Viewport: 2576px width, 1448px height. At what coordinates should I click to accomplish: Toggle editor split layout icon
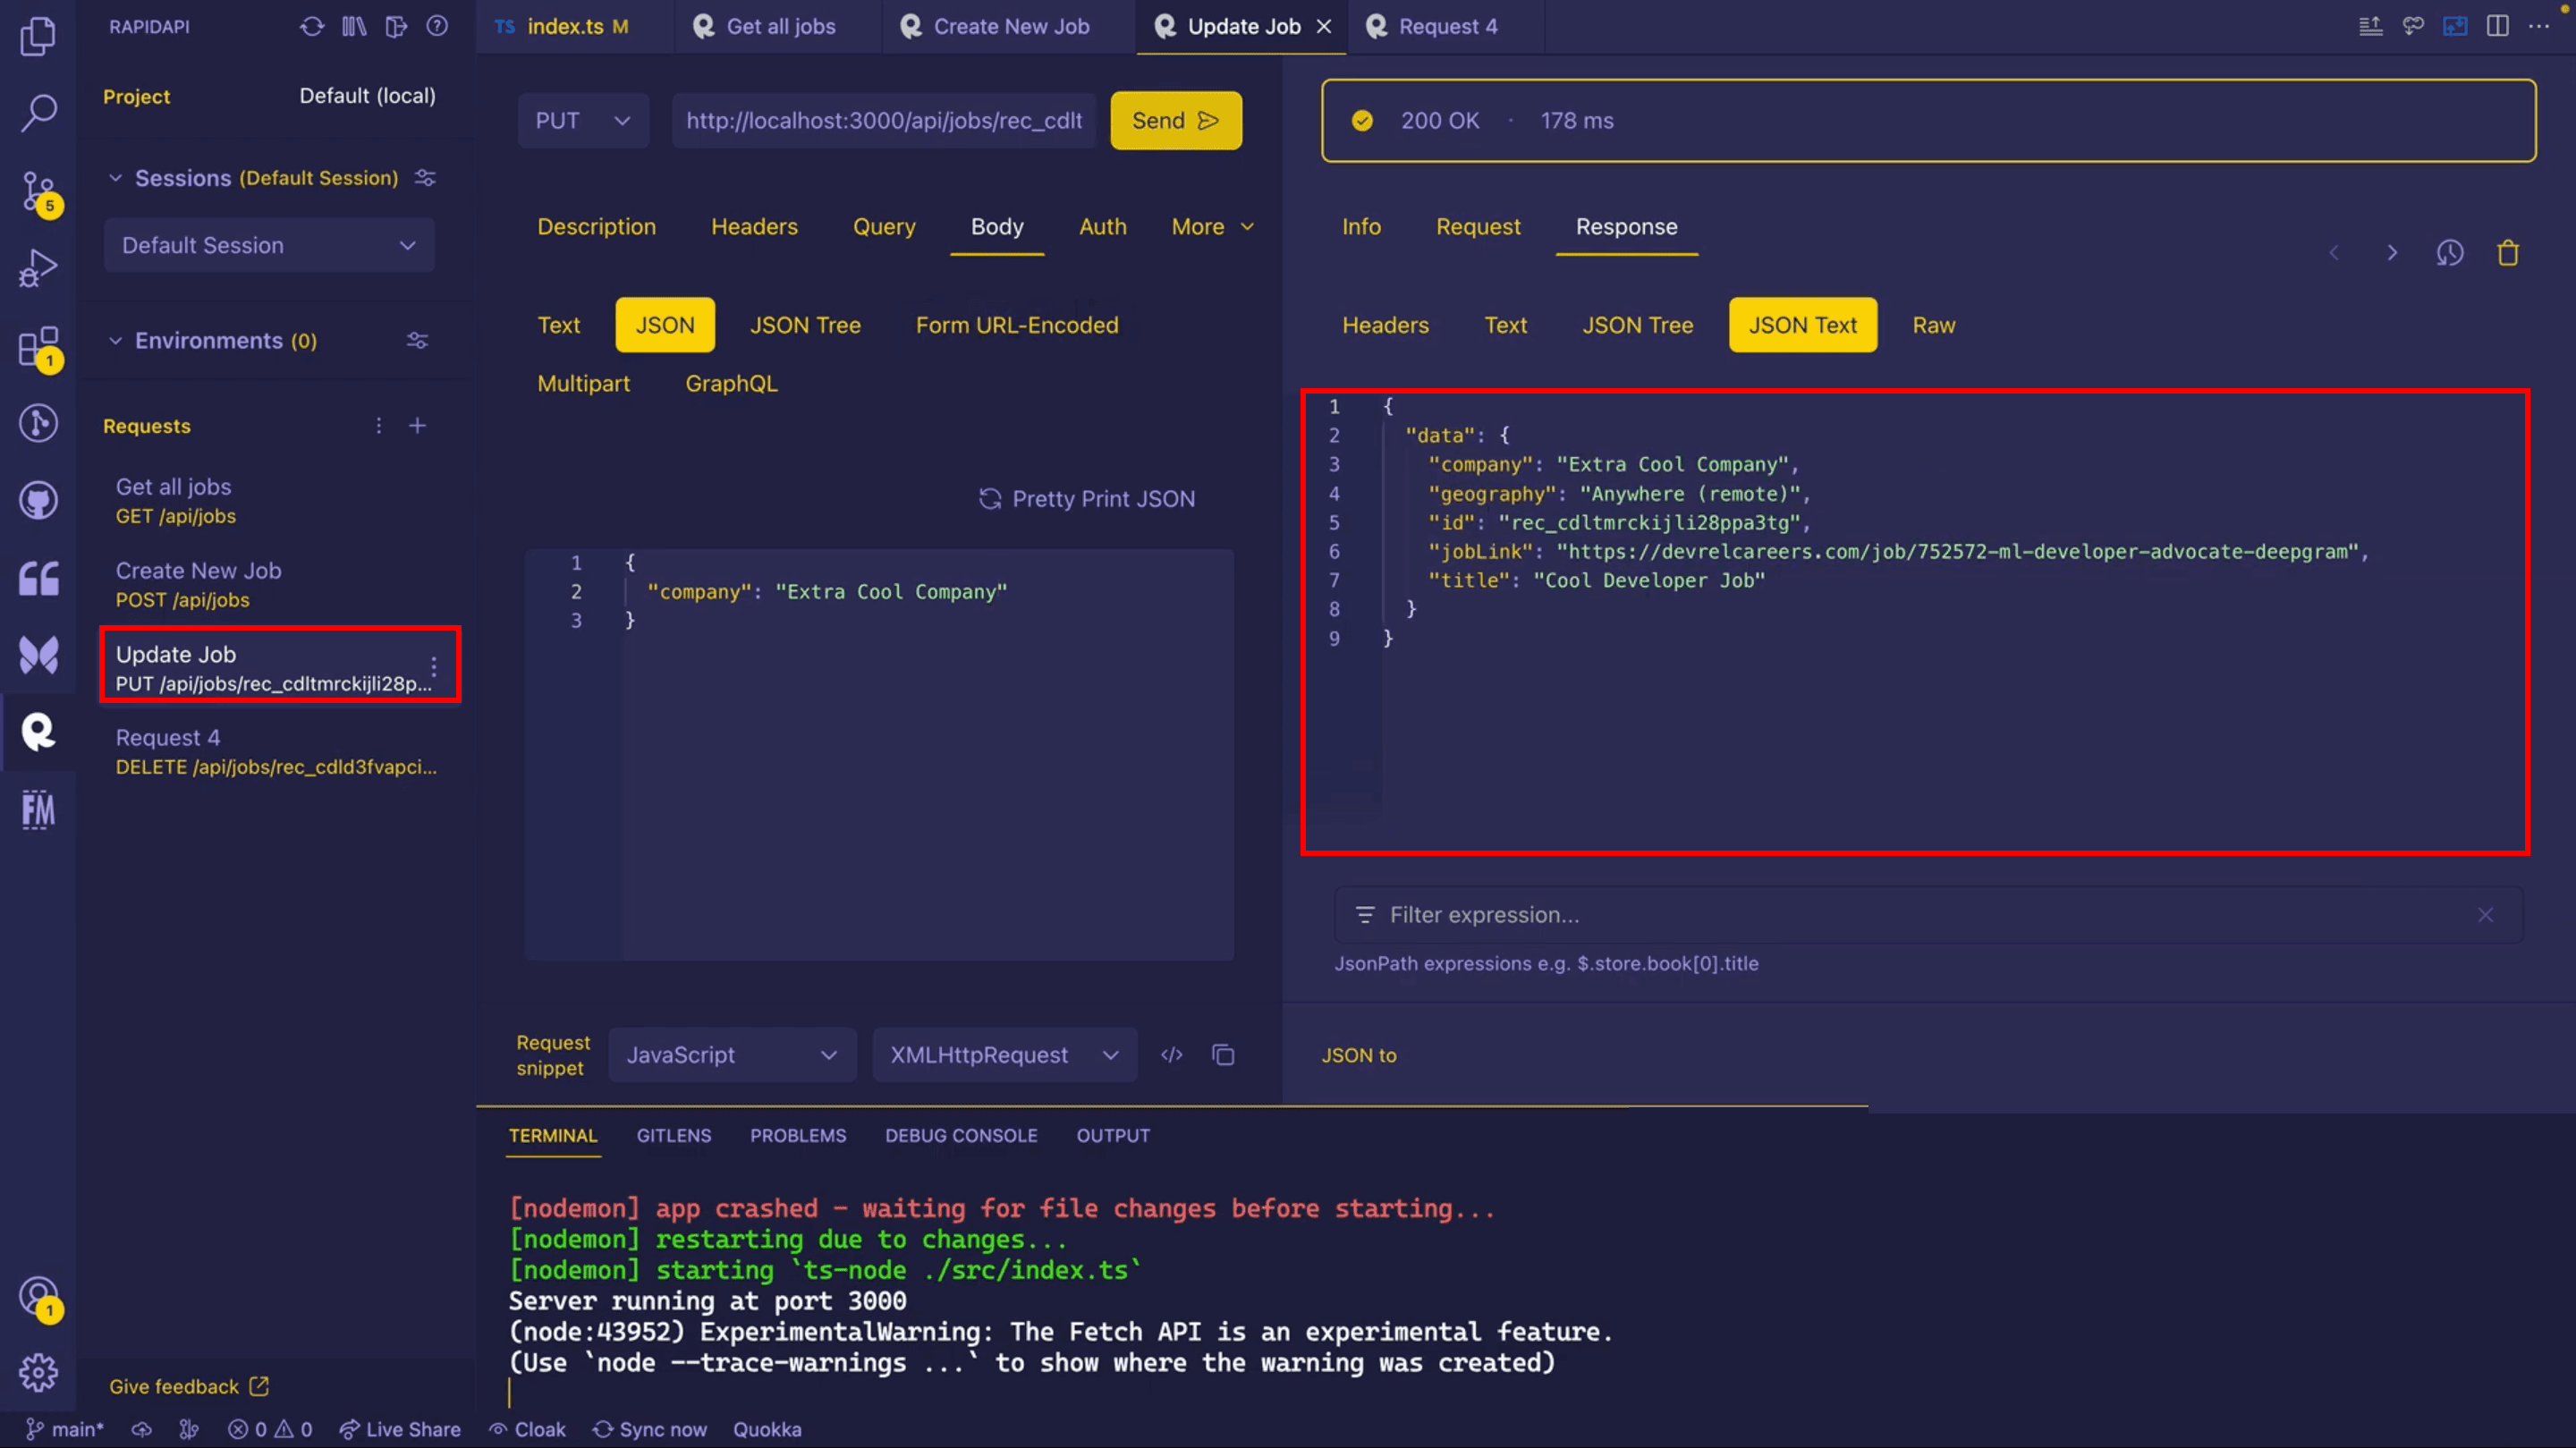pos(2497,26)
